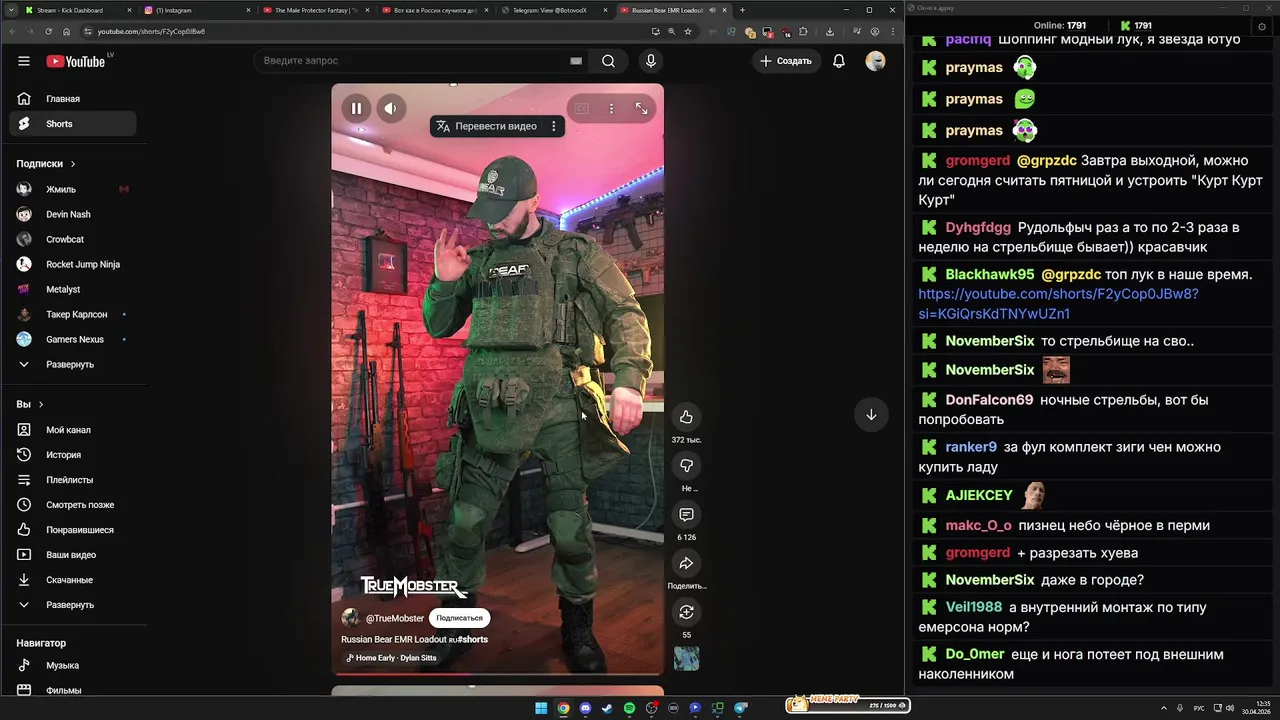Dislike the Short

[686, 466]
